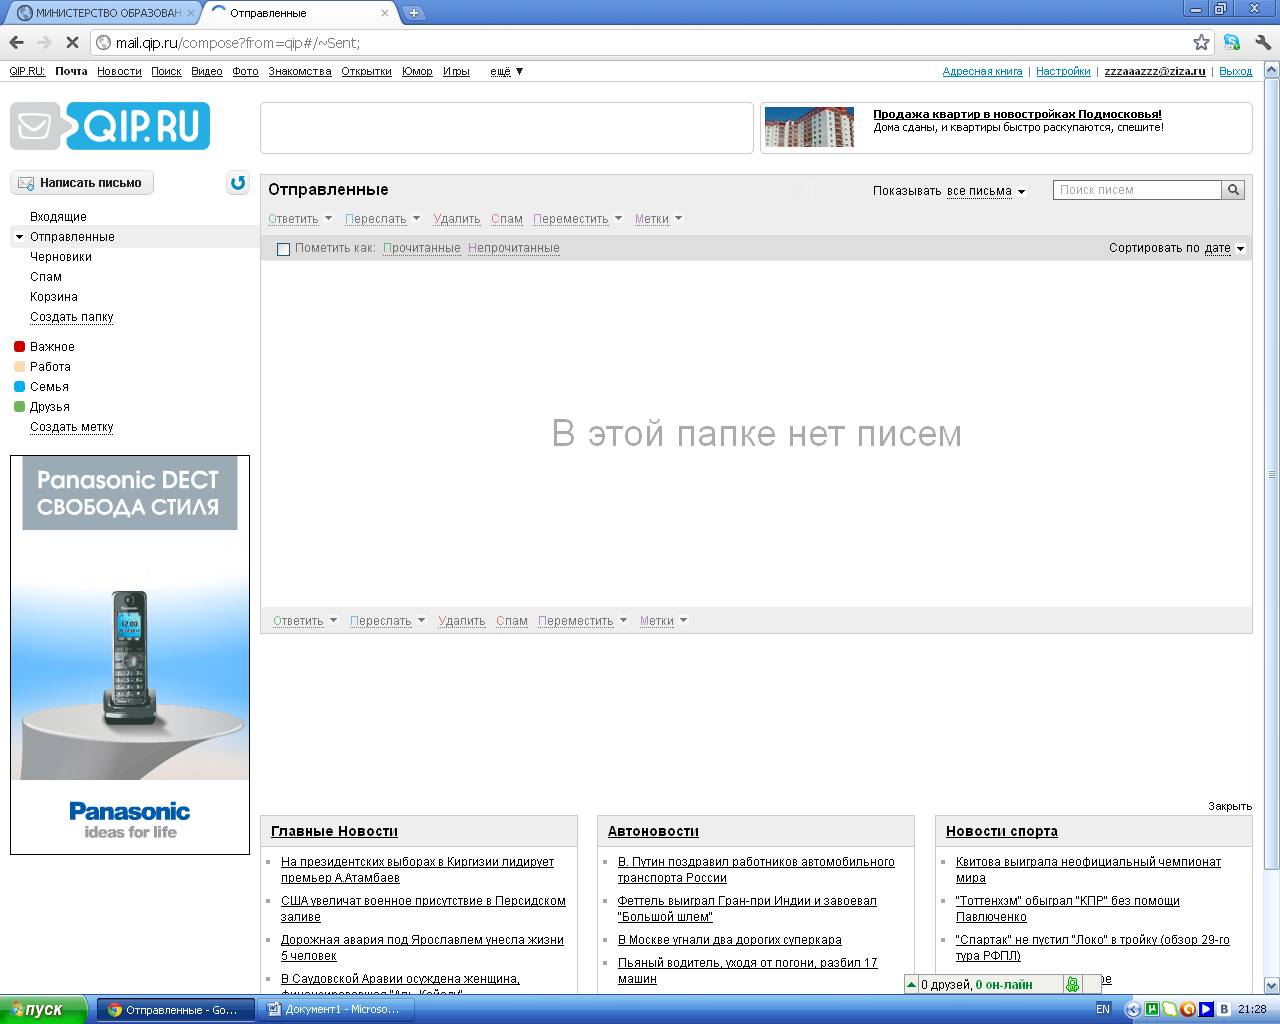Click the page vertical scrollbar
The image size is (1280, 1024).
pyautogui.click(x=1272, y=474)
